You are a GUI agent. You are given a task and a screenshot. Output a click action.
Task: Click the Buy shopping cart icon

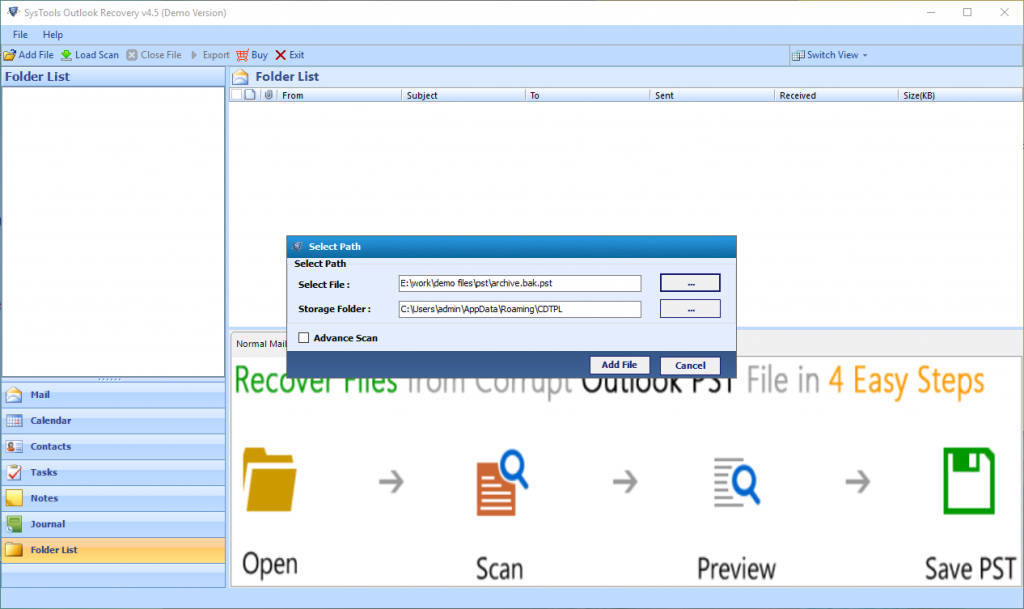(241, 55)
